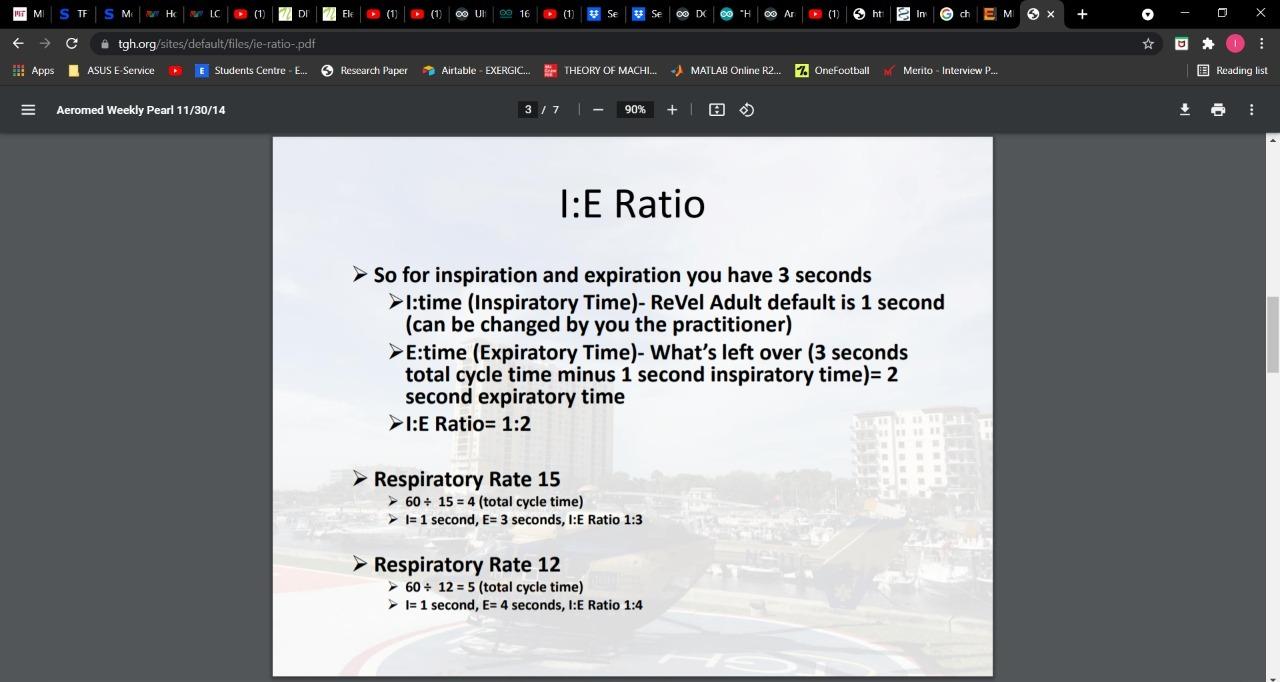Edit the current page number field
Viewport: 1280px width, 682px height.
[528, 110]
